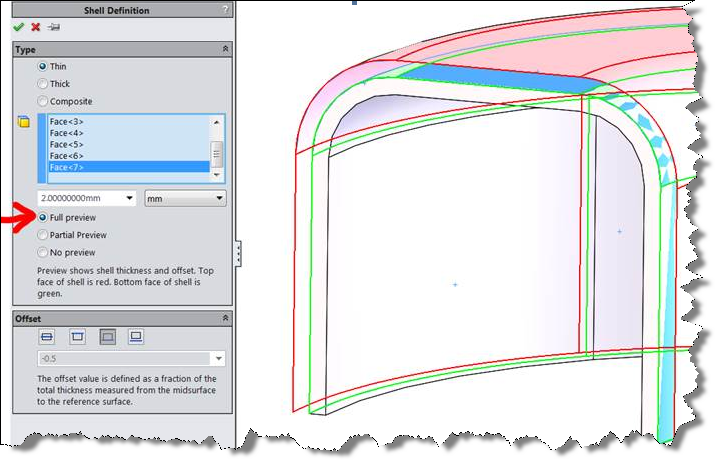Open the thickness value dropdown arrow
The height and width of the screenshot is (460, 715).
click(130, 198)
